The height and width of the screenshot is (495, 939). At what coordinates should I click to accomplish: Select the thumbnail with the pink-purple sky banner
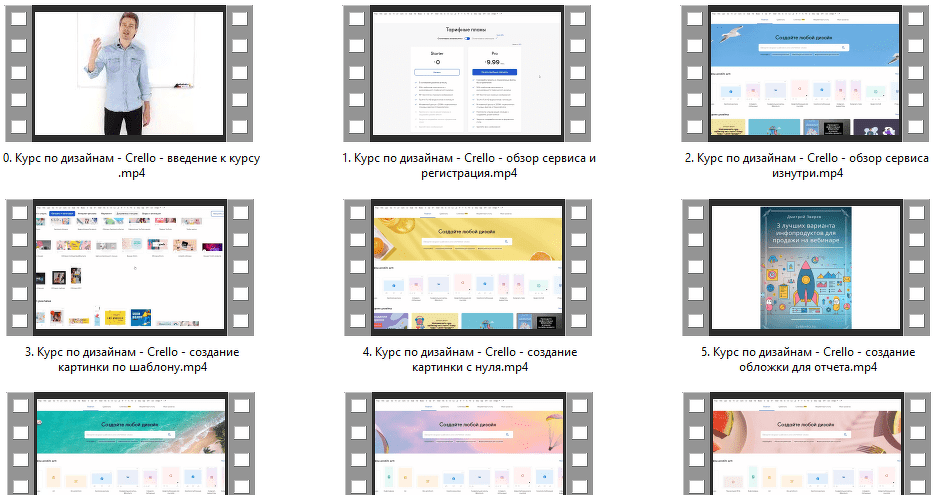tap(469, 447)
